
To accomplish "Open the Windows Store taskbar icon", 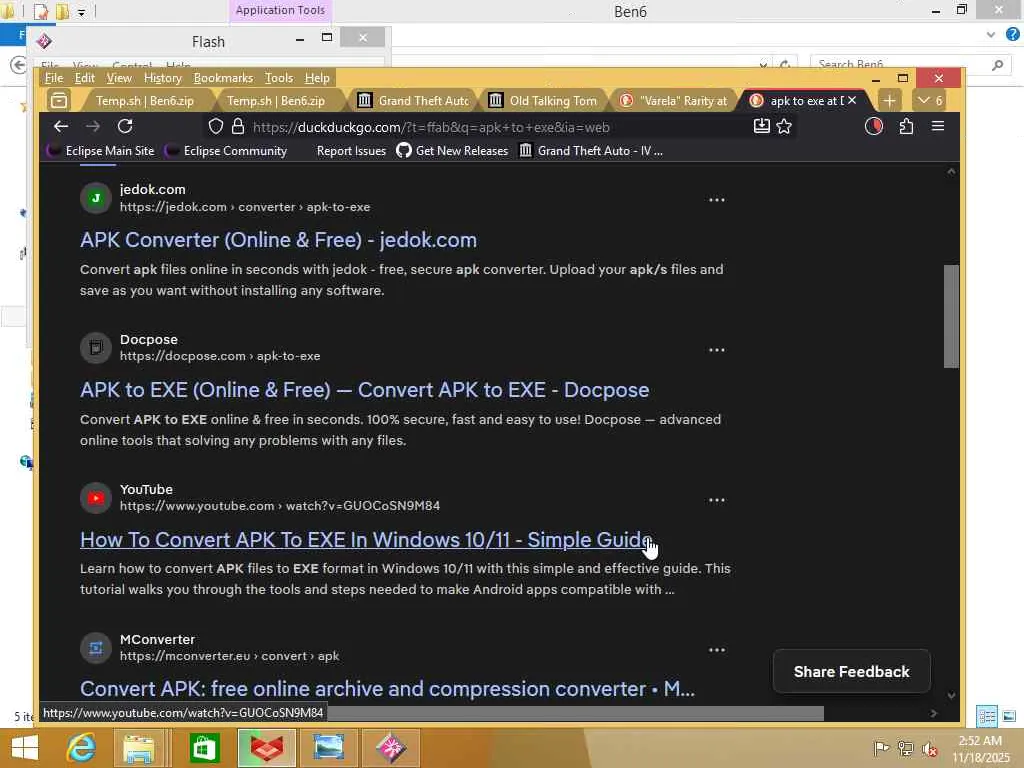I will (204, 748).
